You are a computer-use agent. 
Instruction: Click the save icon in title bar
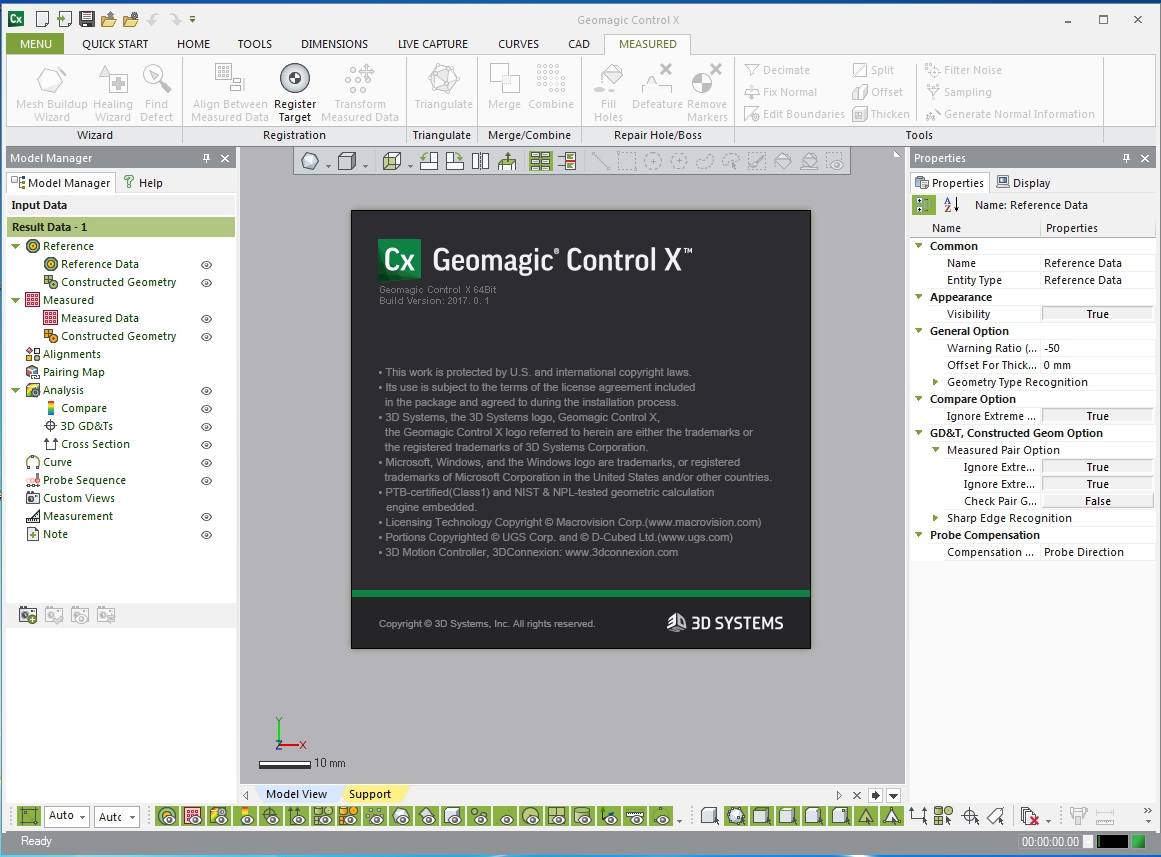[x=87, y=19]
